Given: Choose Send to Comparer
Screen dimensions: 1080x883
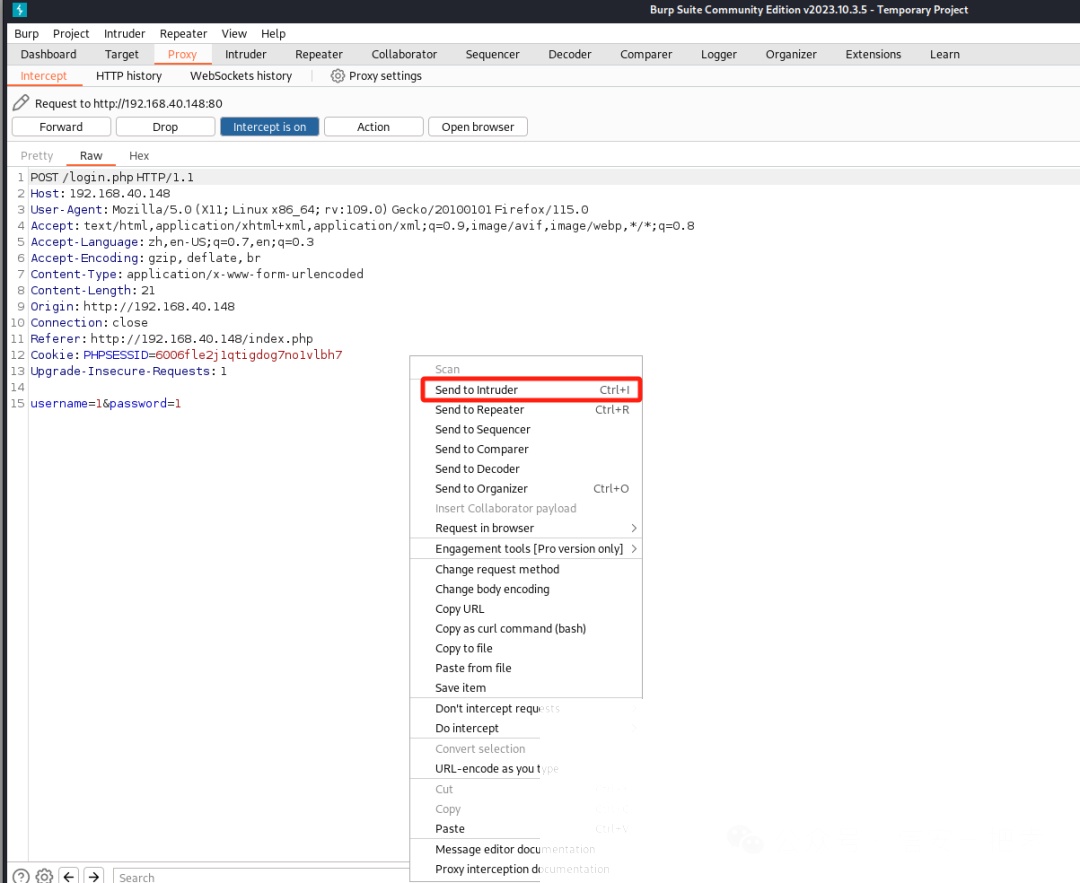Looking at the screenshot, I should pyautogui.click(x=526, y=449).
